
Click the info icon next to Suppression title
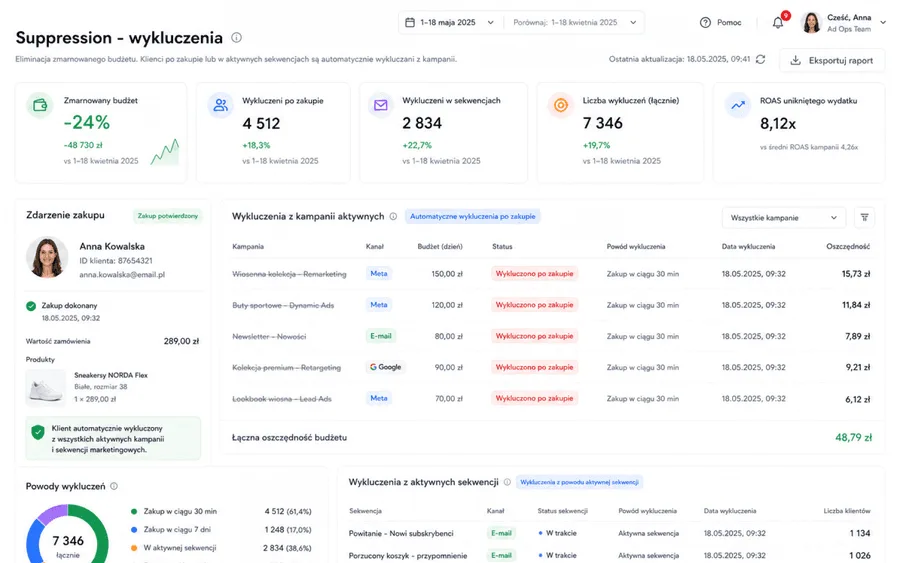click(x=236, y=38)
